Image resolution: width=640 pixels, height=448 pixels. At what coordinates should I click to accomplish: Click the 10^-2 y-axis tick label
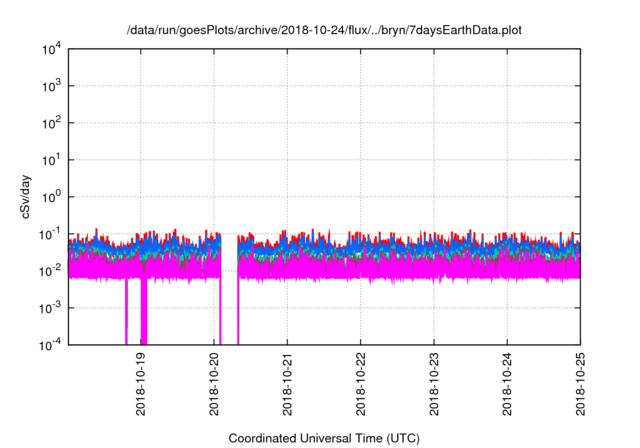[x=50, y=271]
